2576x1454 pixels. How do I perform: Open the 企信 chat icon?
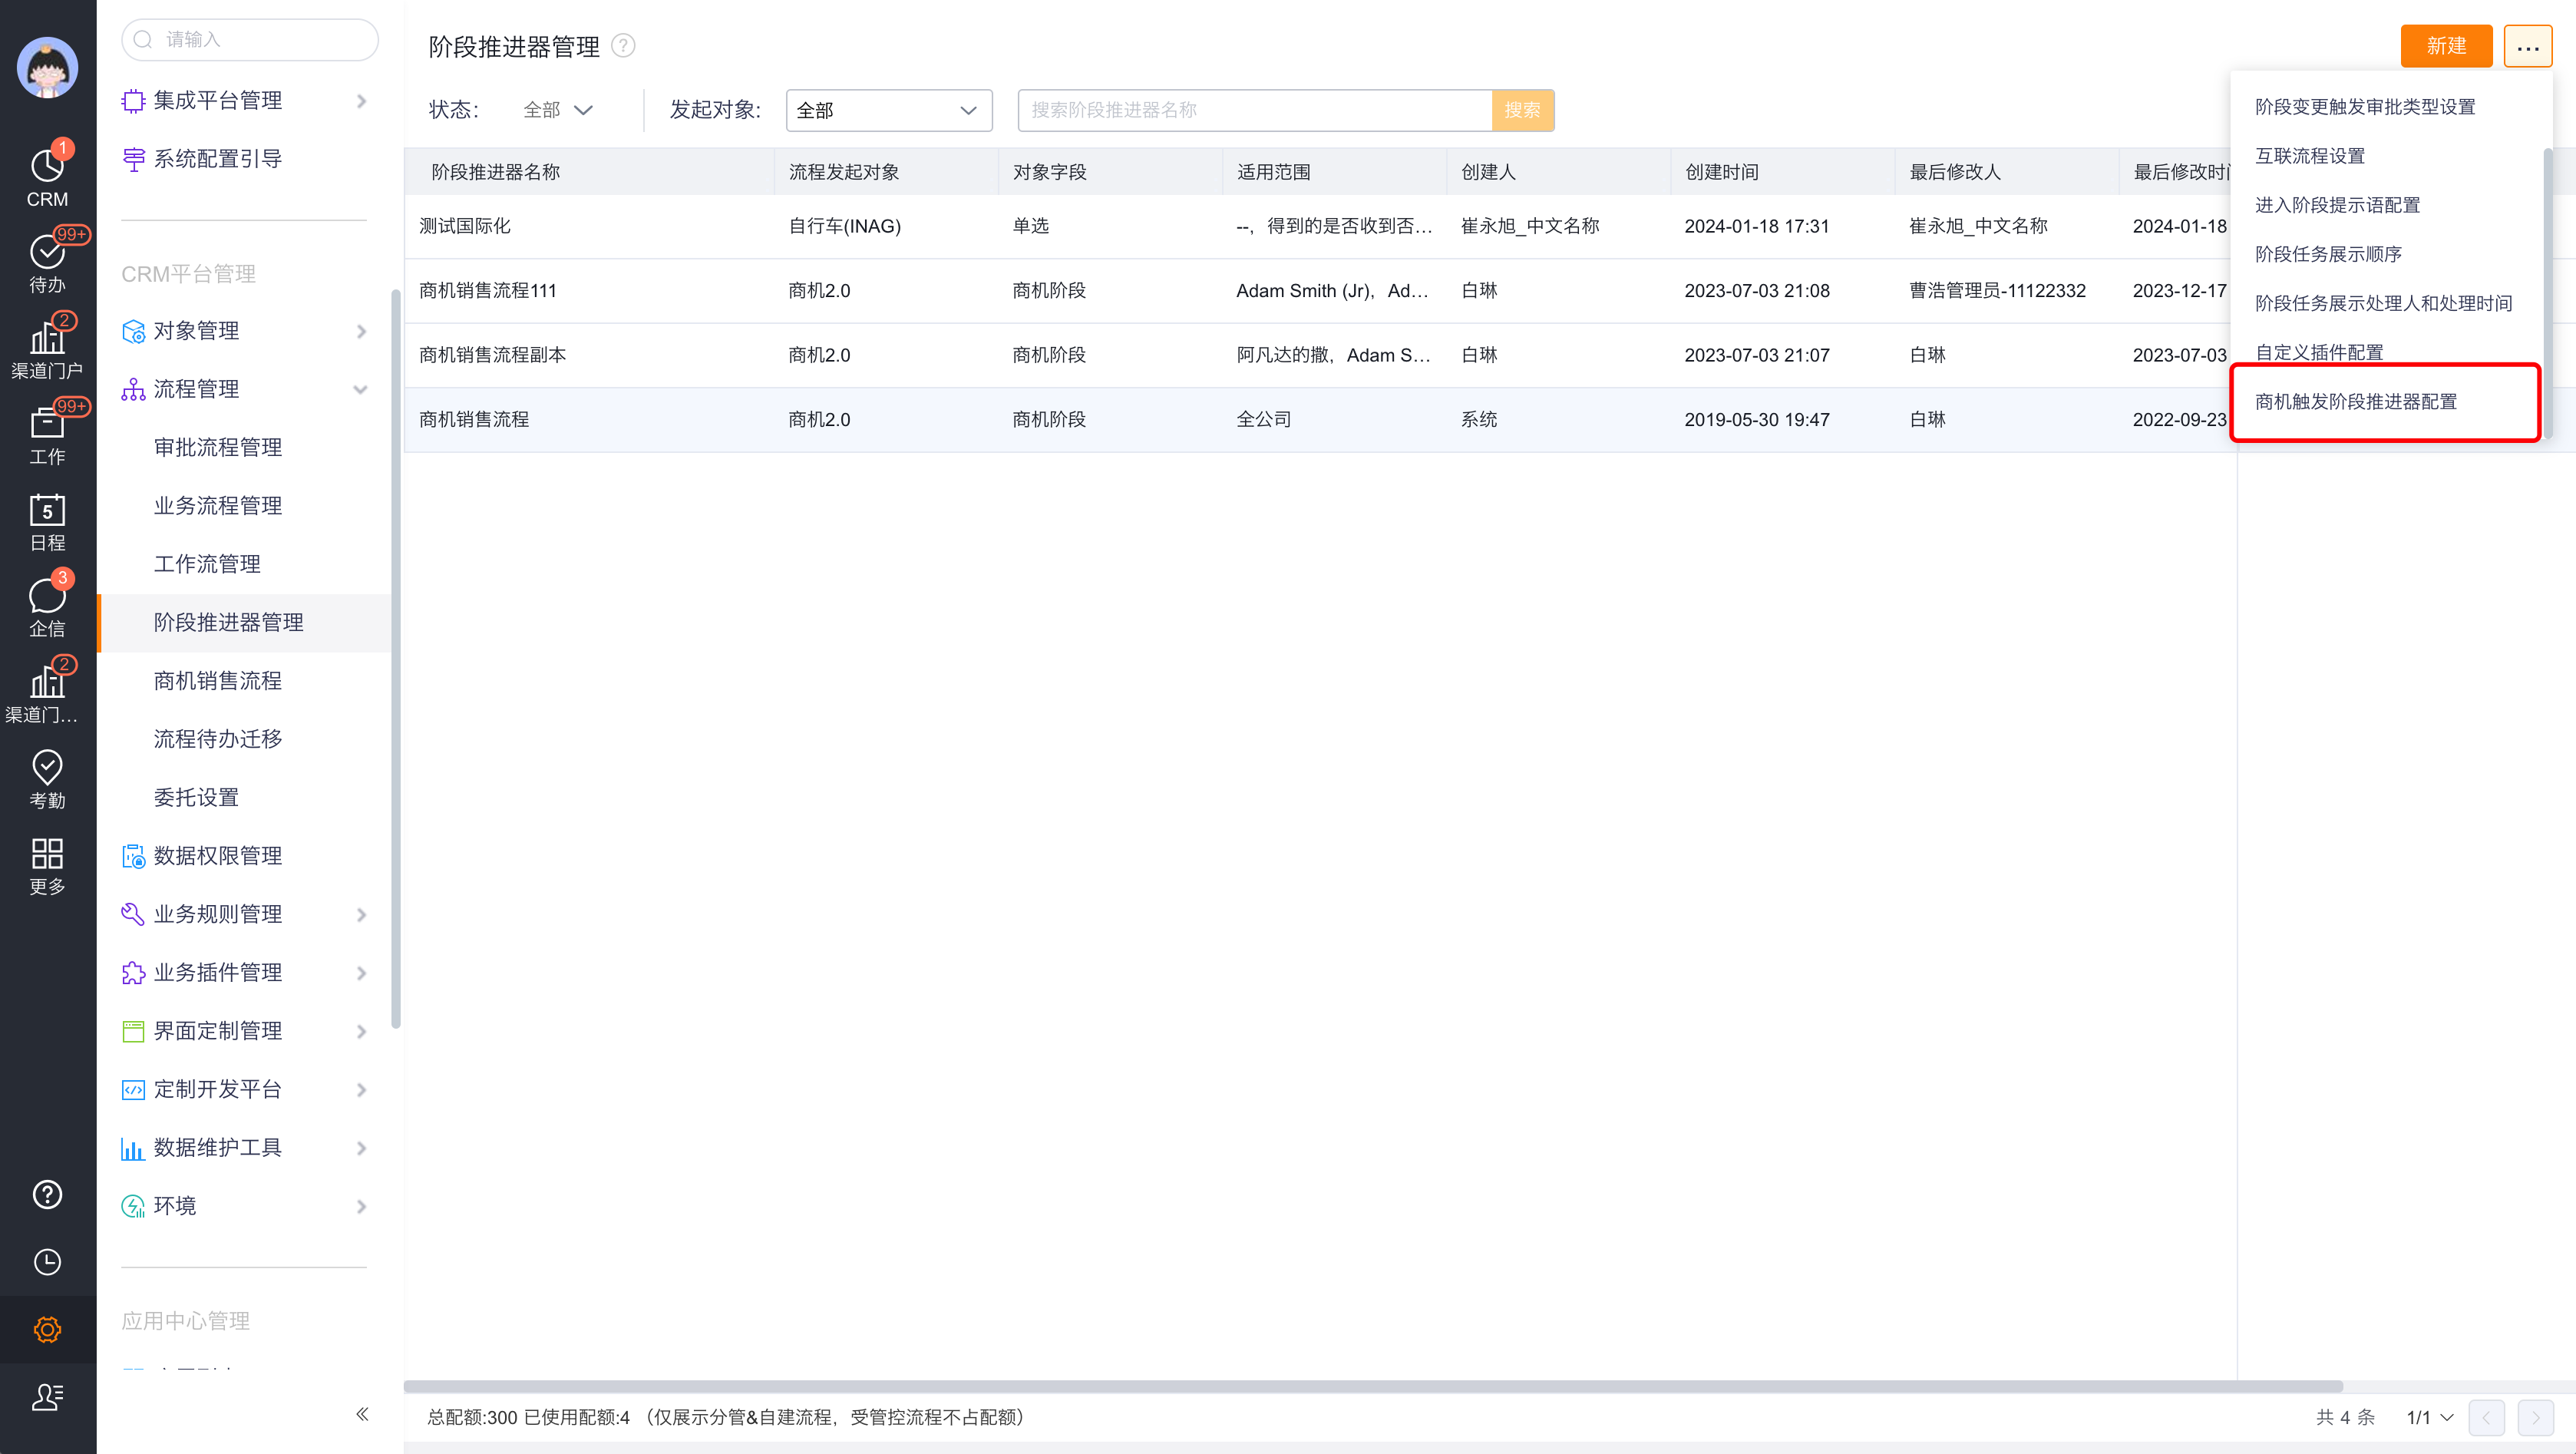(x=47, y=607)
